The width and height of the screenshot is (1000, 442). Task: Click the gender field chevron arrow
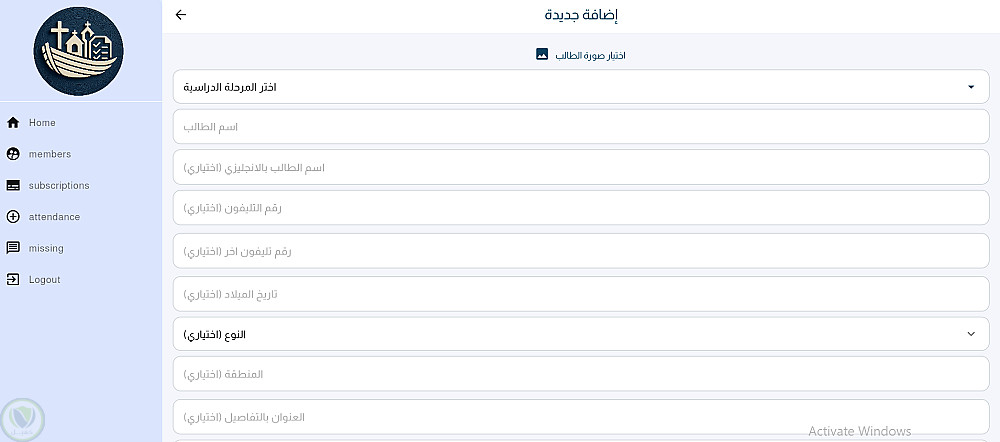(x=970, y=333)
